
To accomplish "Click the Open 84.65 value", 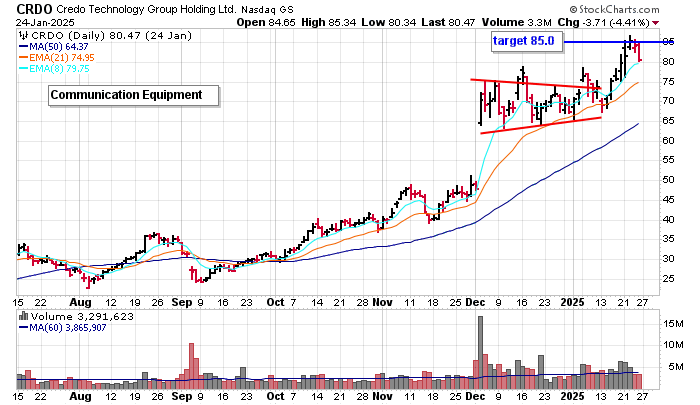I will (x=266, y=22).
